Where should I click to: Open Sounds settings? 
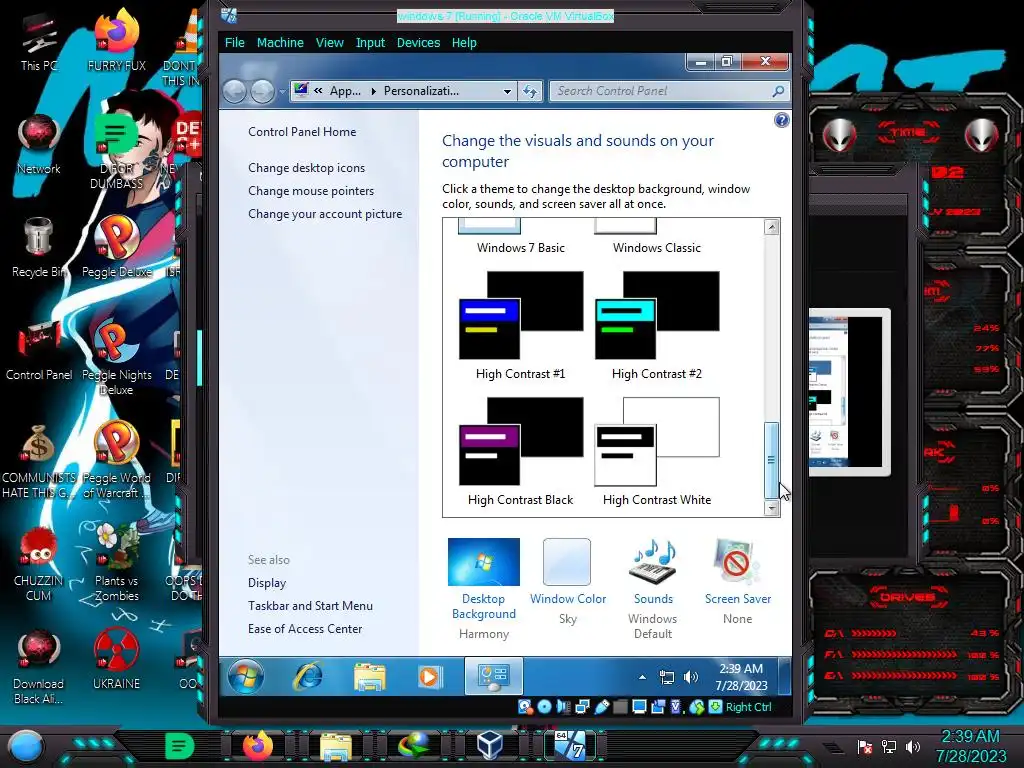click(652, 588)
